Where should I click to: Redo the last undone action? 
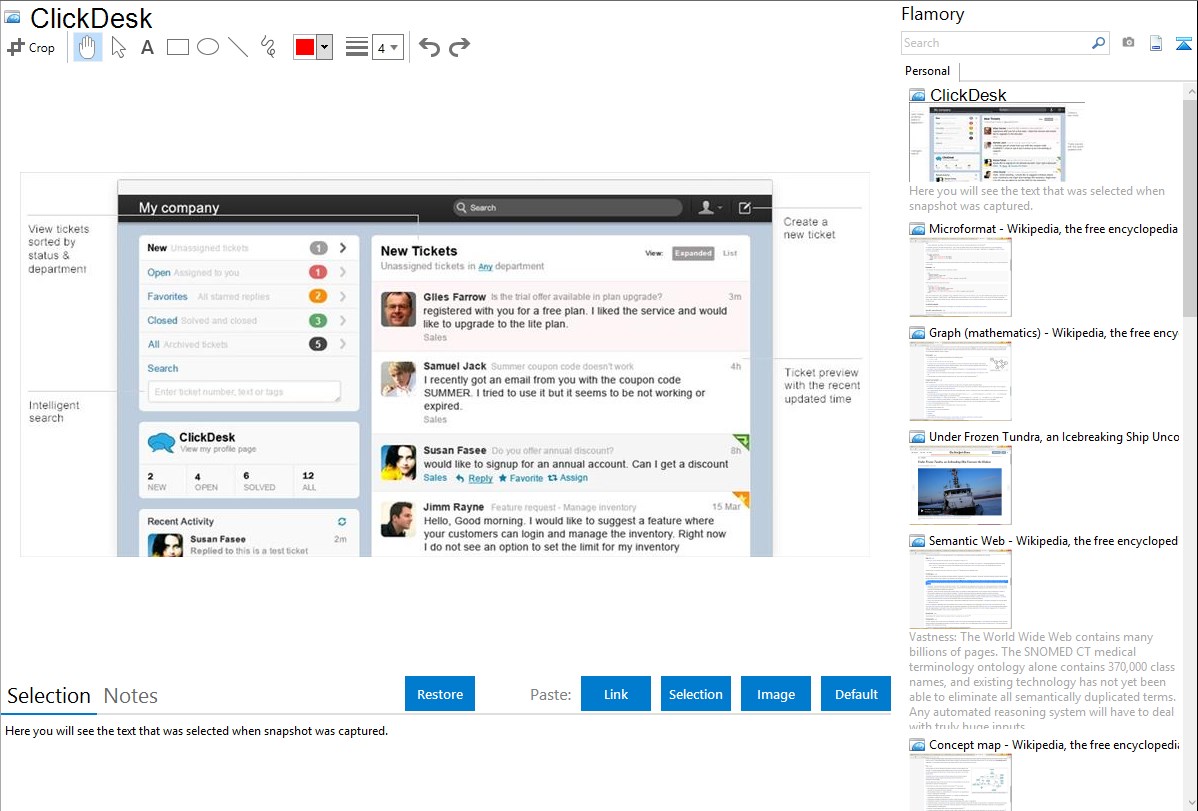pyautogui.click(x=459, y=47)
